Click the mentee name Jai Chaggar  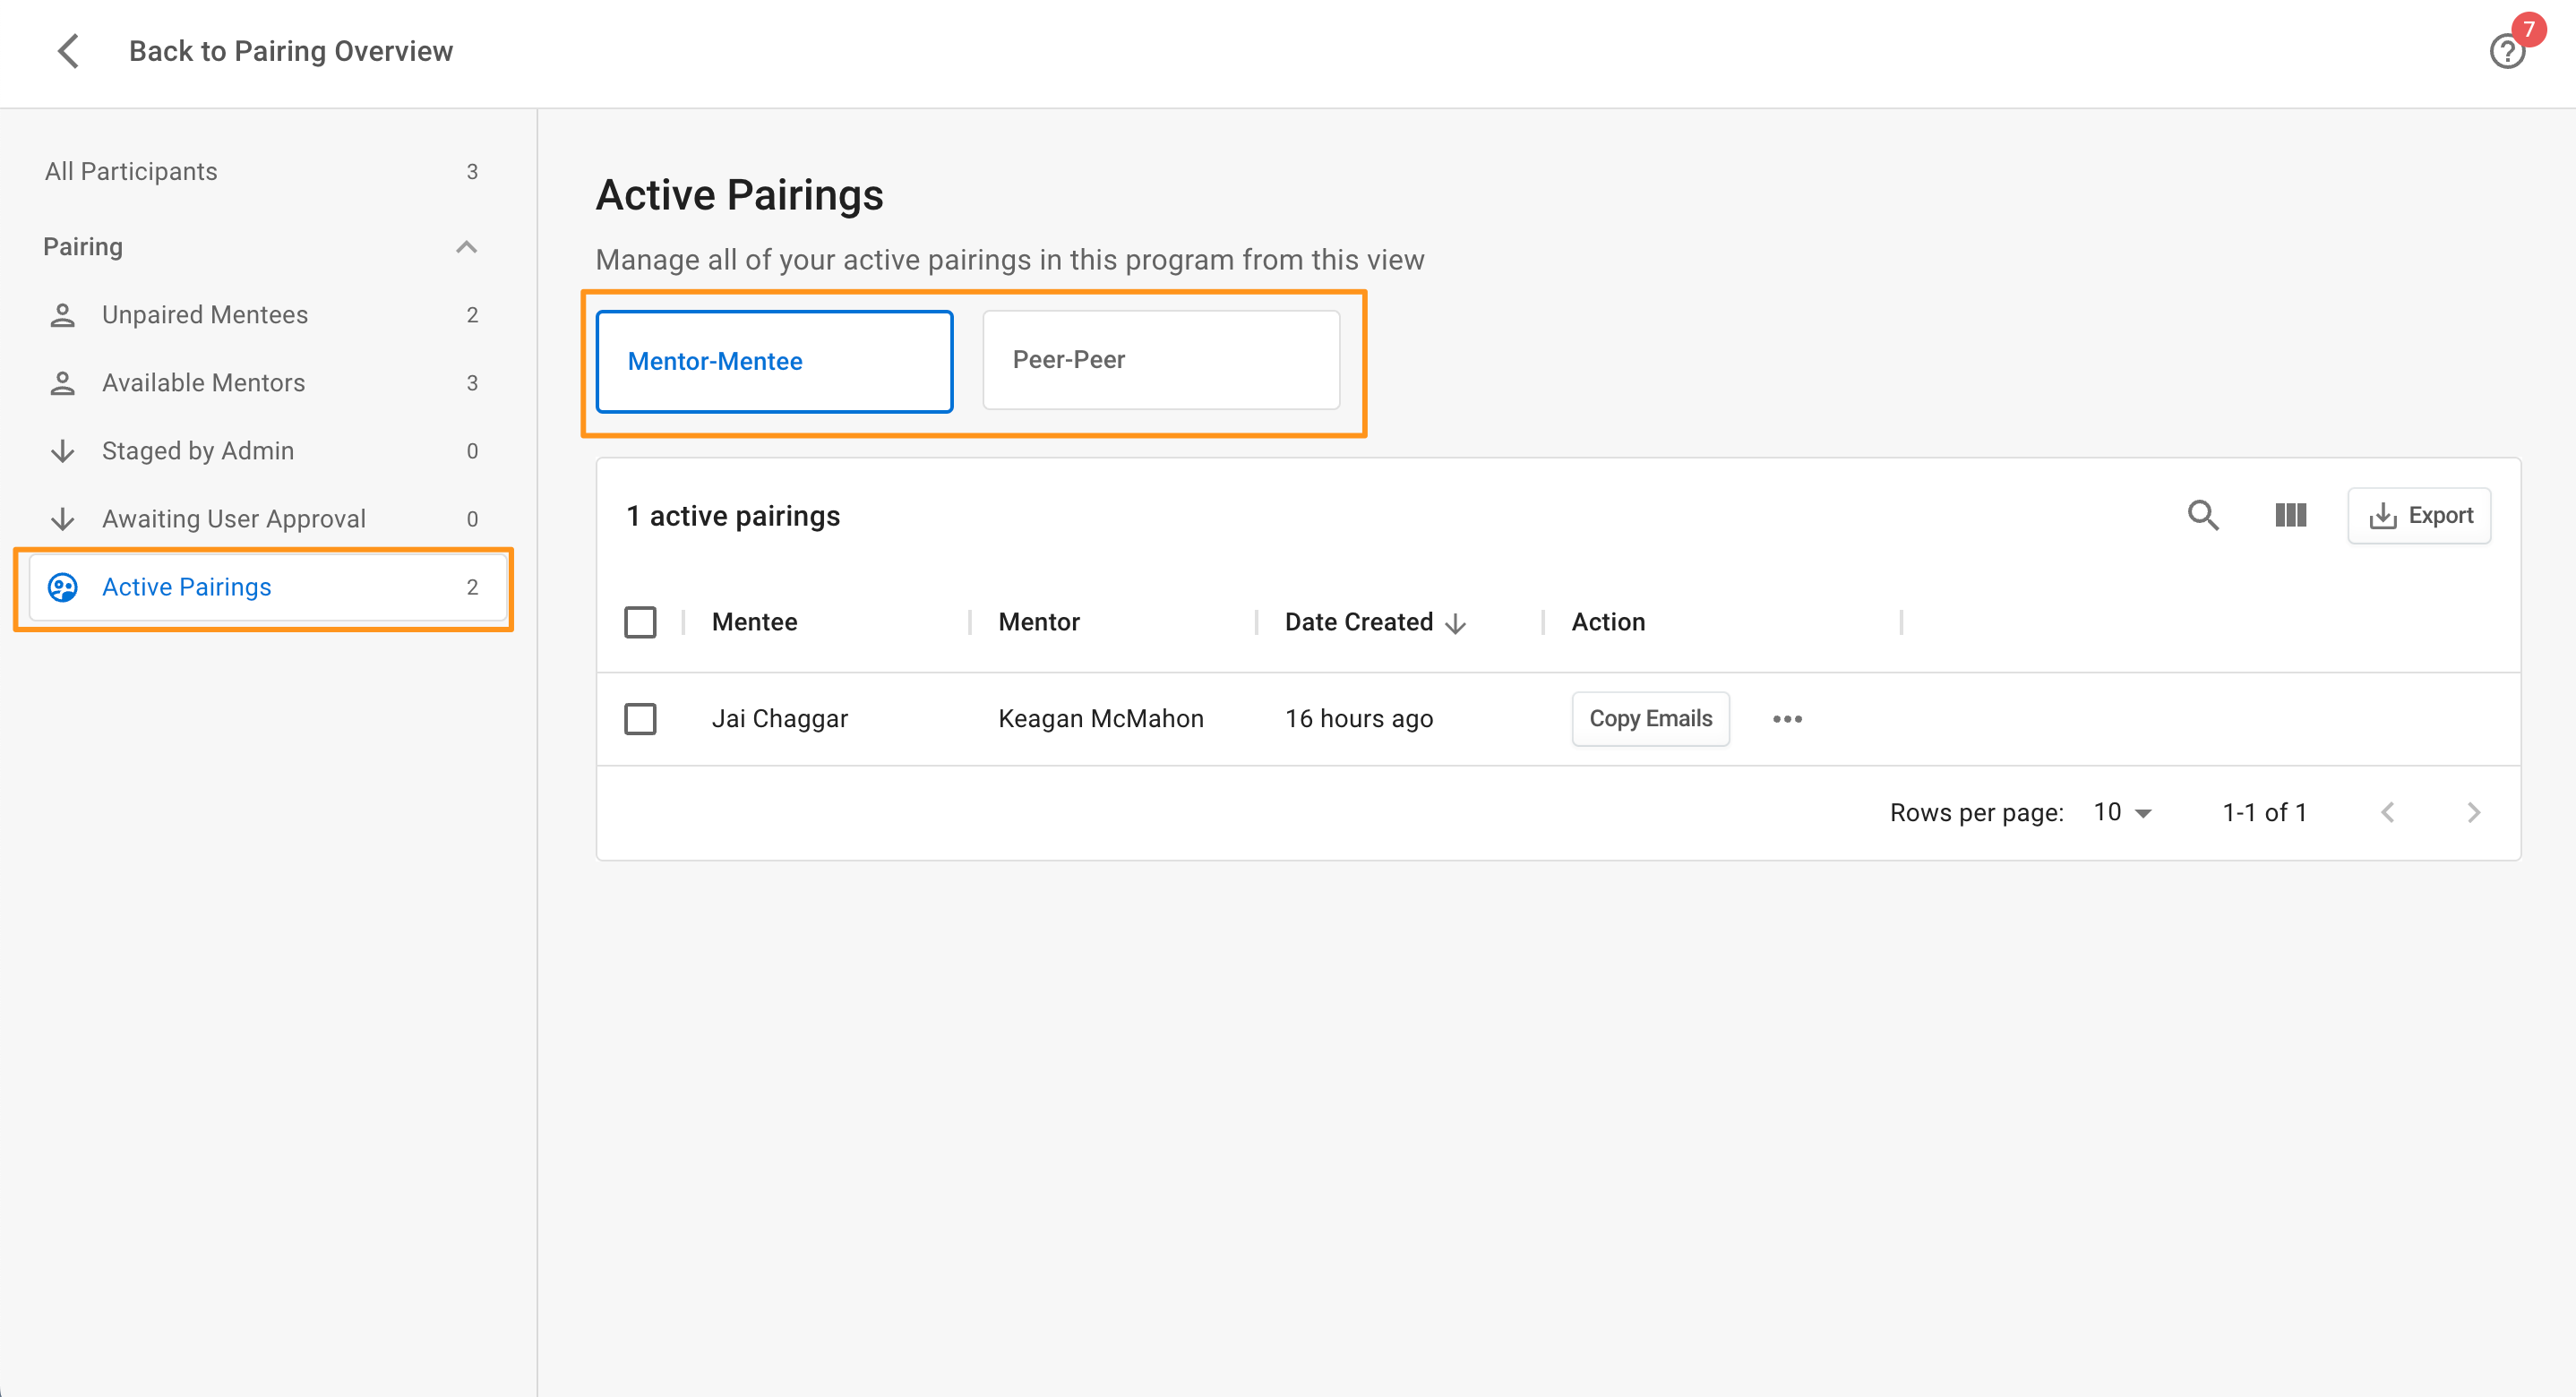[x=779, y=719]
